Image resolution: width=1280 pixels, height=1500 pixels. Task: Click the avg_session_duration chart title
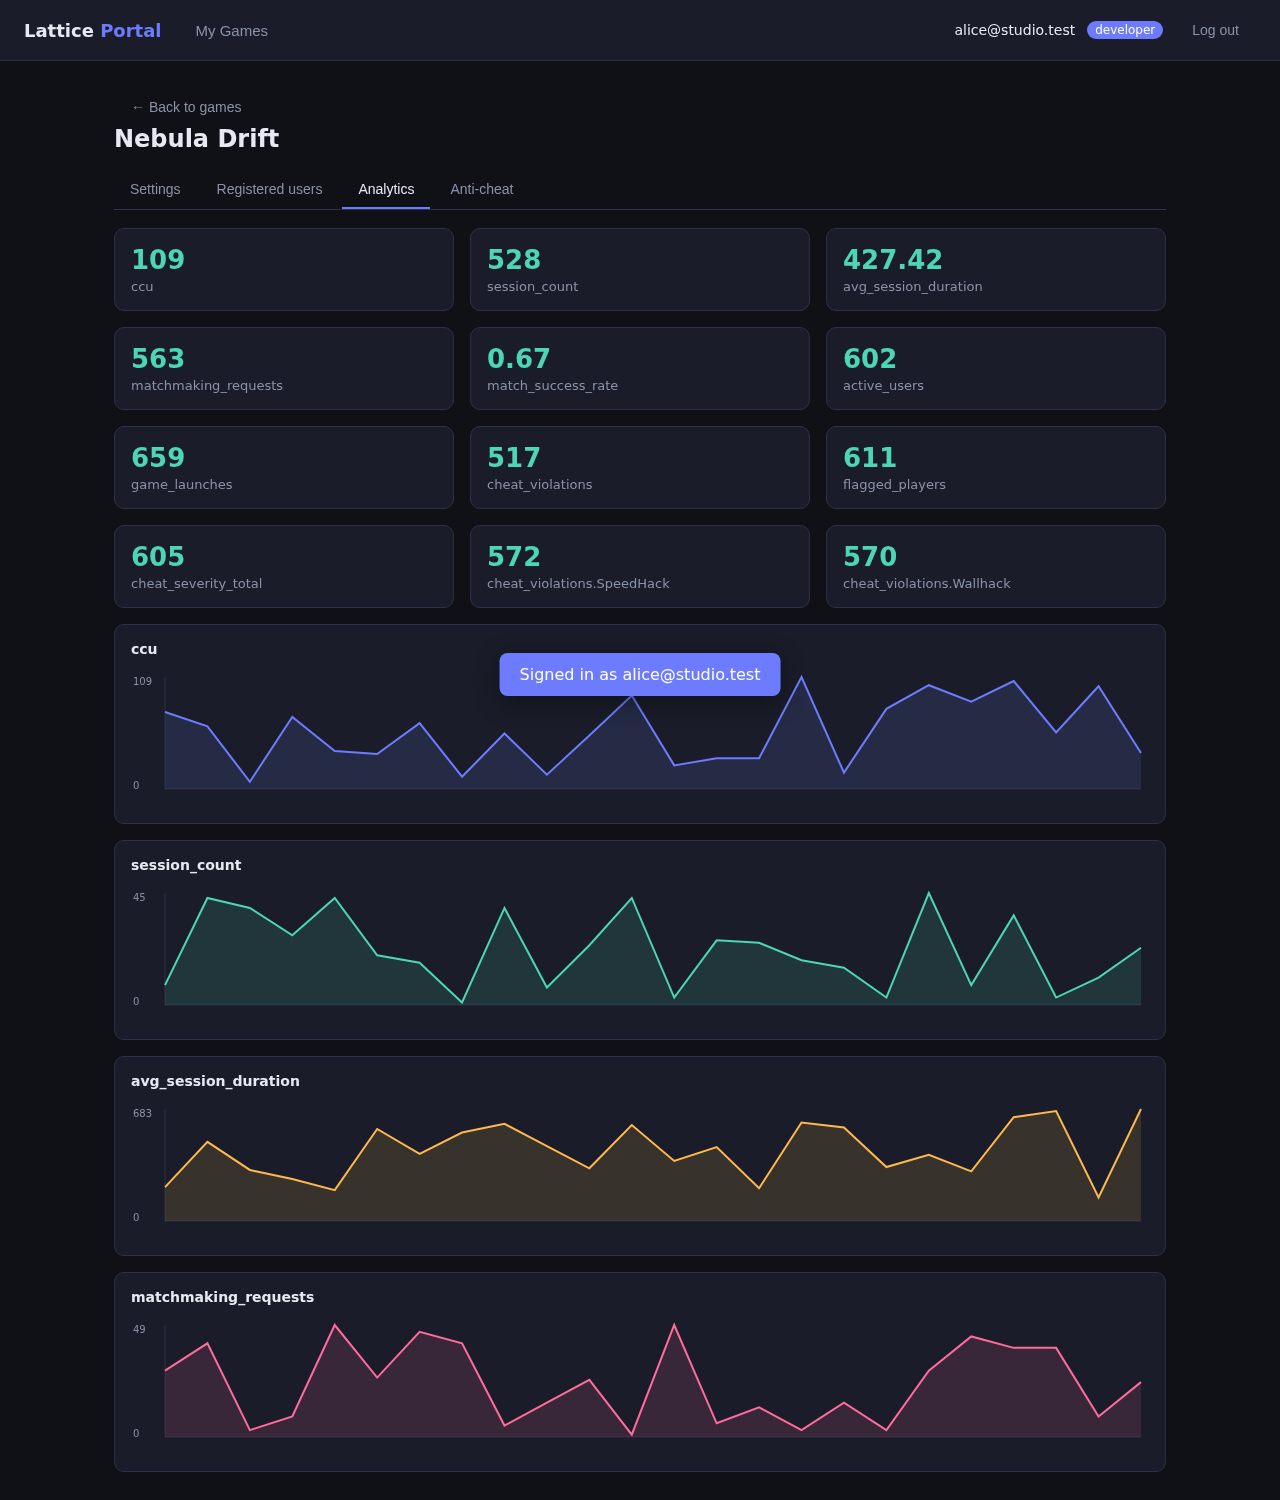[x=215, y=1081]
